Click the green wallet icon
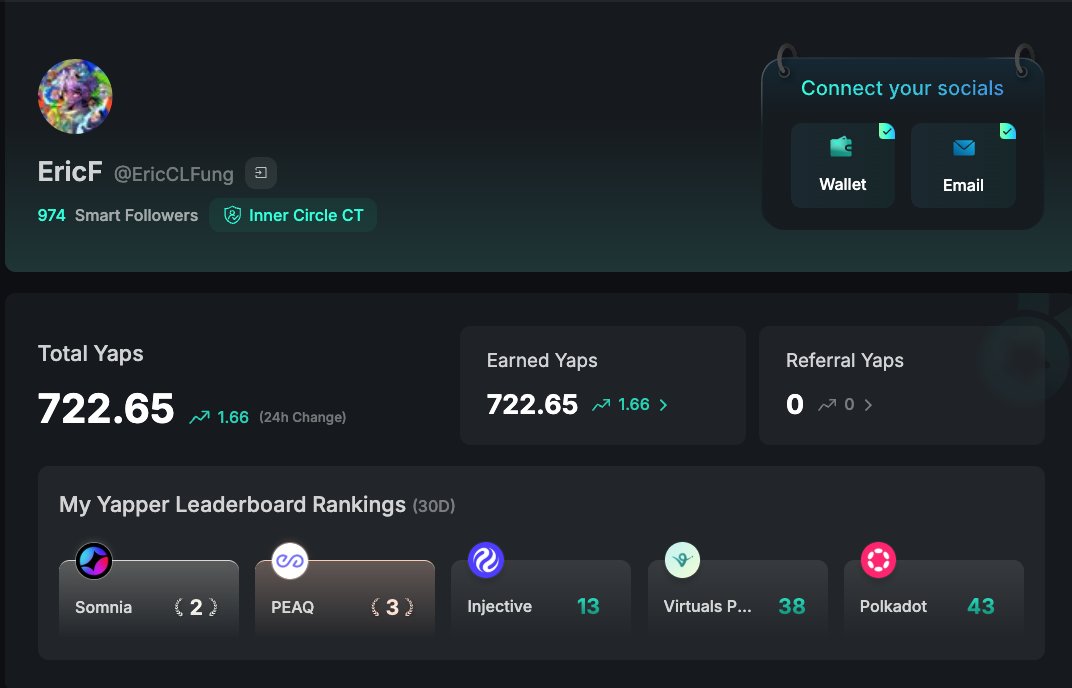The width and height of the screenshot is (1072, 688). [842, 147]
